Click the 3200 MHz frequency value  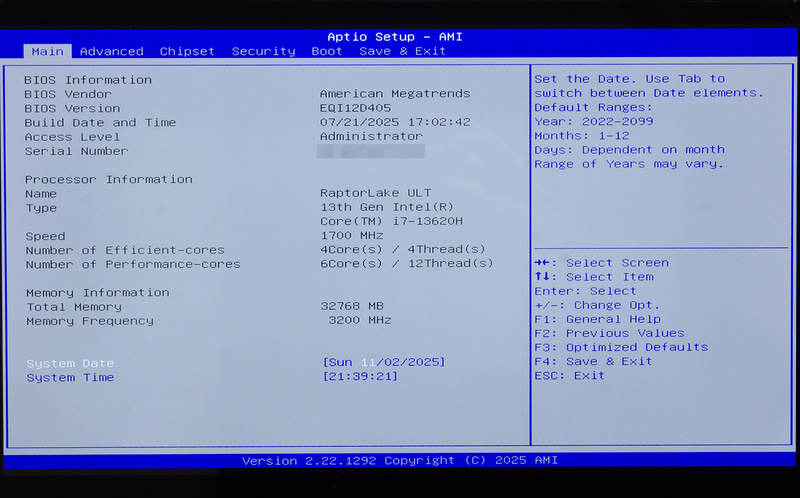360,320
